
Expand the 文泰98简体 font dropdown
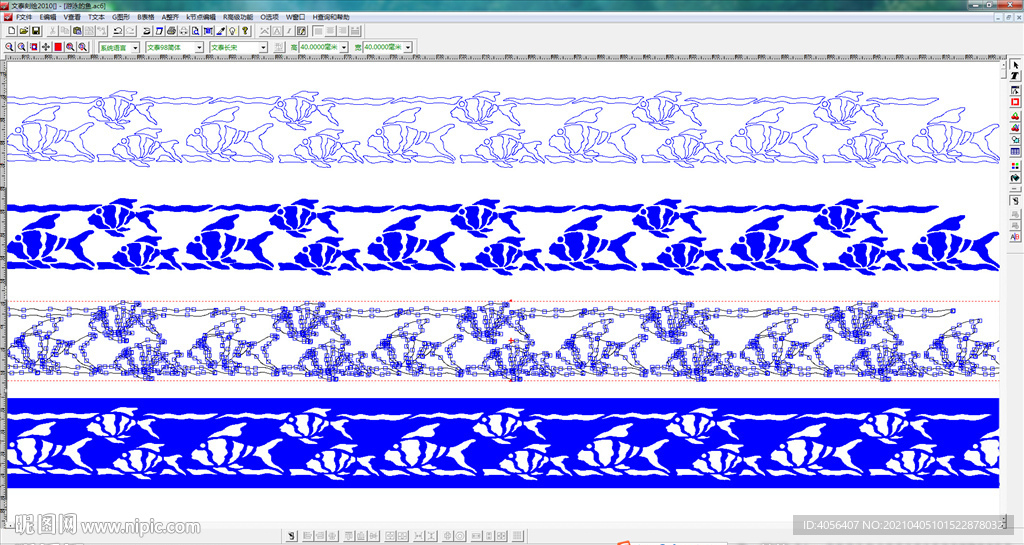pos(199,47)
